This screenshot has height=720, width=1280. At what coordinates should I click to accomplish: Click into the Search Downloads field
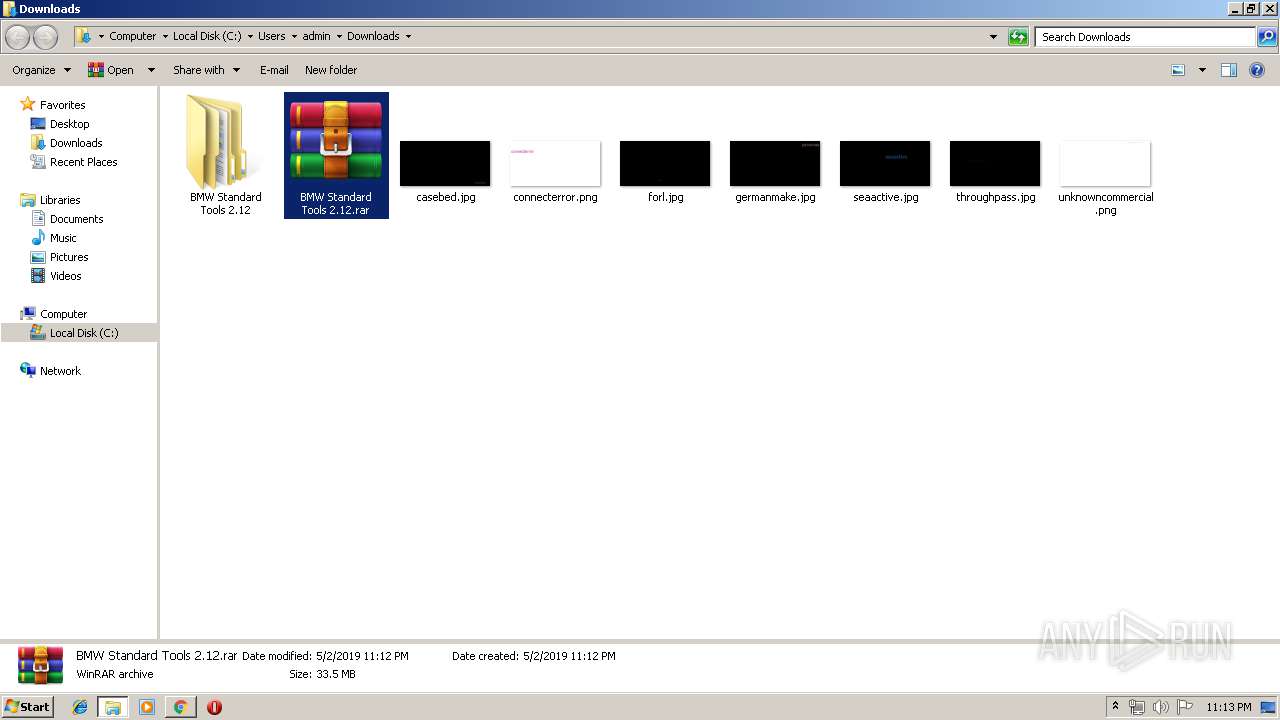tap(1145, 37)
